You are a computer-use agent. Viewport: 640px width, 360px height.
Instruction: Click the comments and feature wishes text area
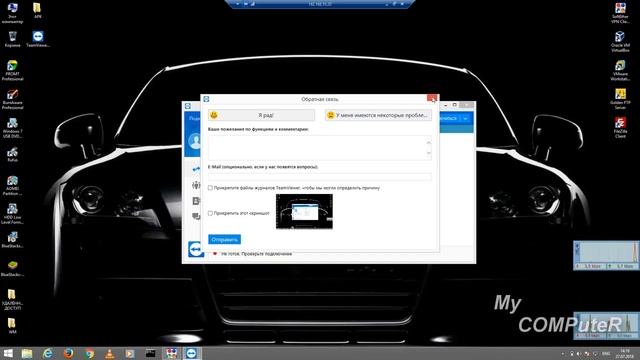320,147
